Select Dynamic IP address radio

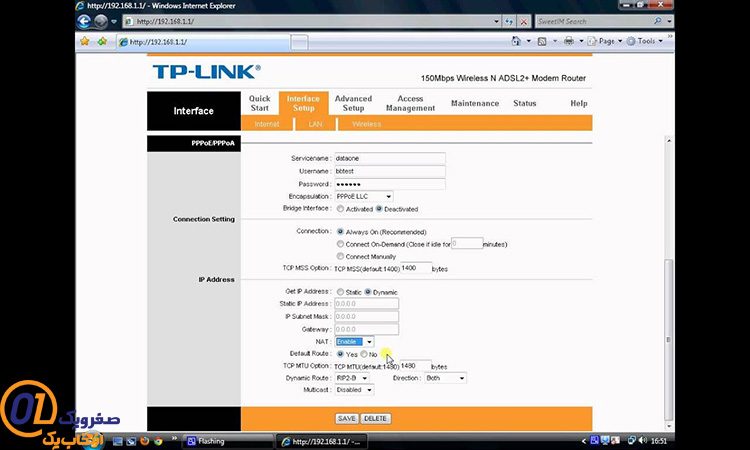coord(367,292)
